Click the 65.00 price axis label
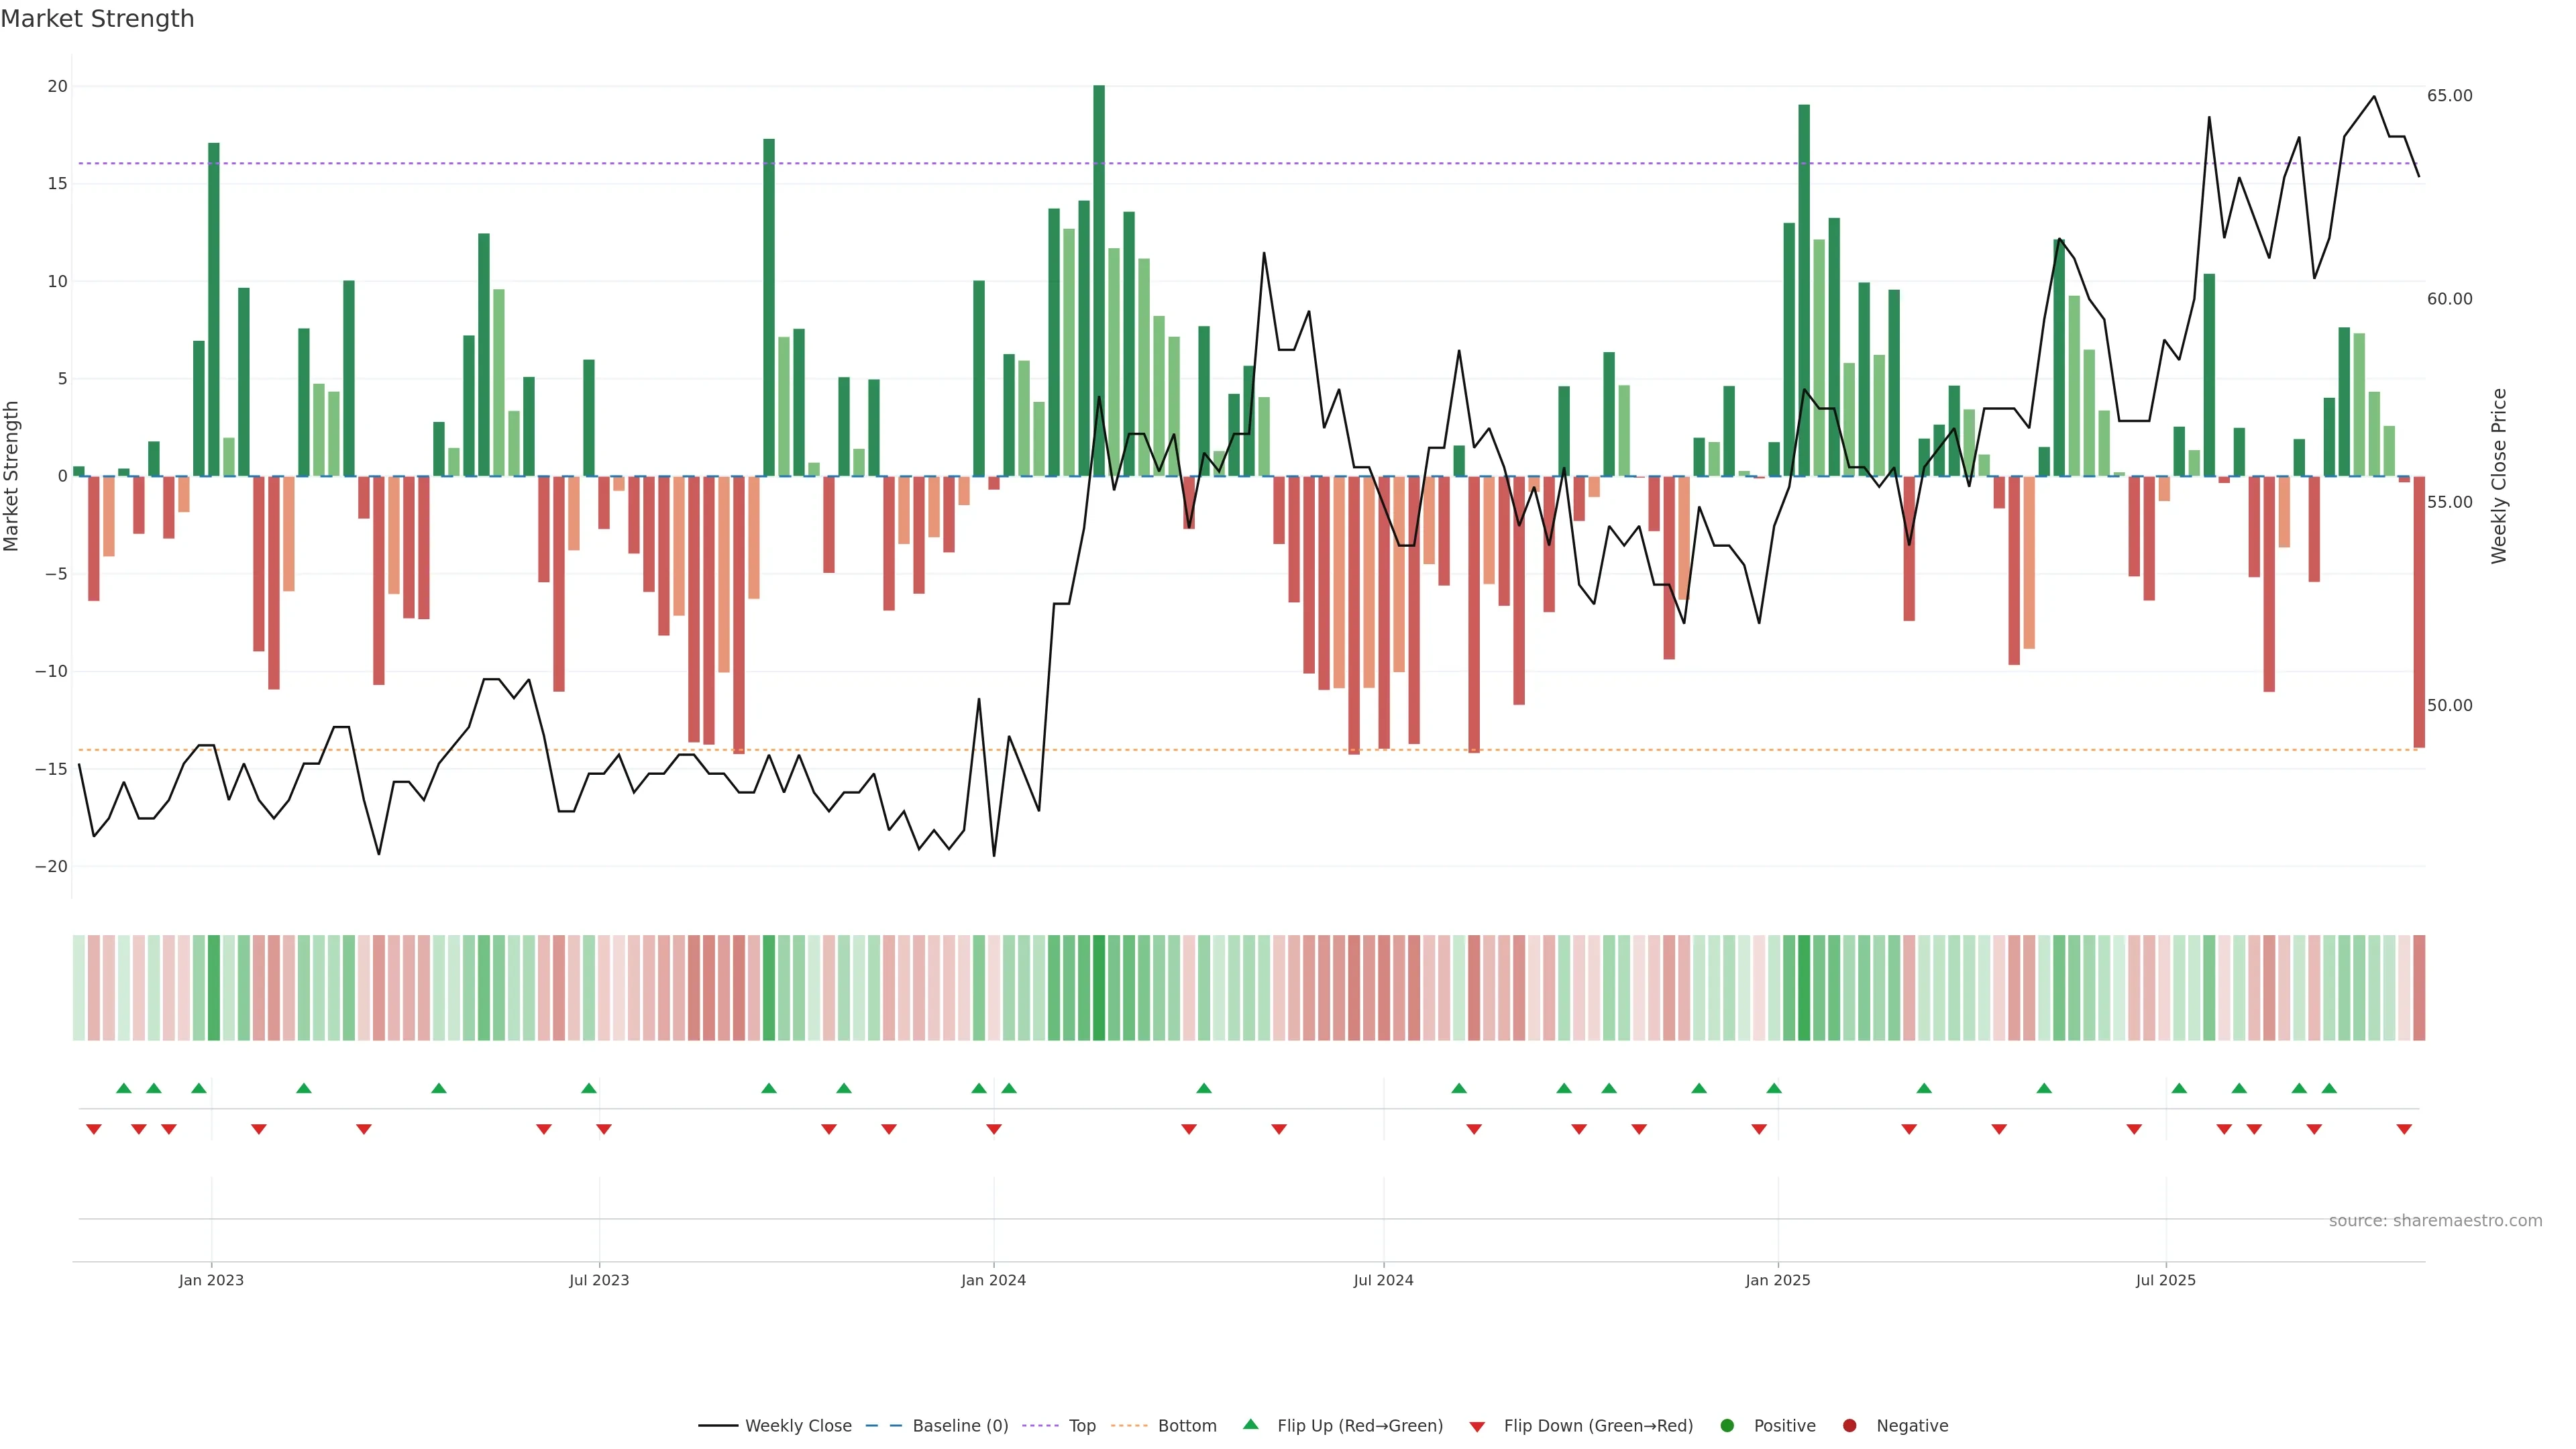Image resolution: width=2576 pixels, height=1449 pixels. [x=2449, y=96]
